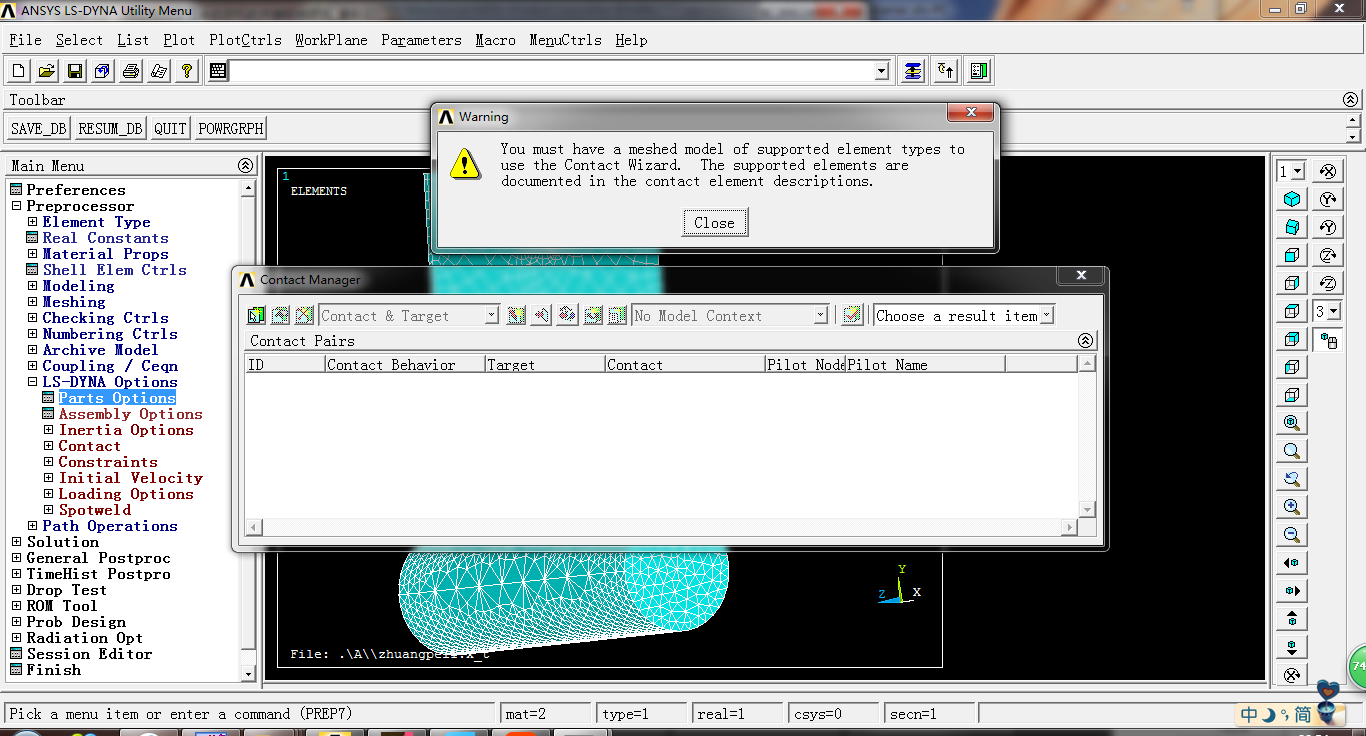Image resolution: width=1366 pixels, height=736 pixels.
Task: Click the Open file folder icon
Action: click(47, 71)
